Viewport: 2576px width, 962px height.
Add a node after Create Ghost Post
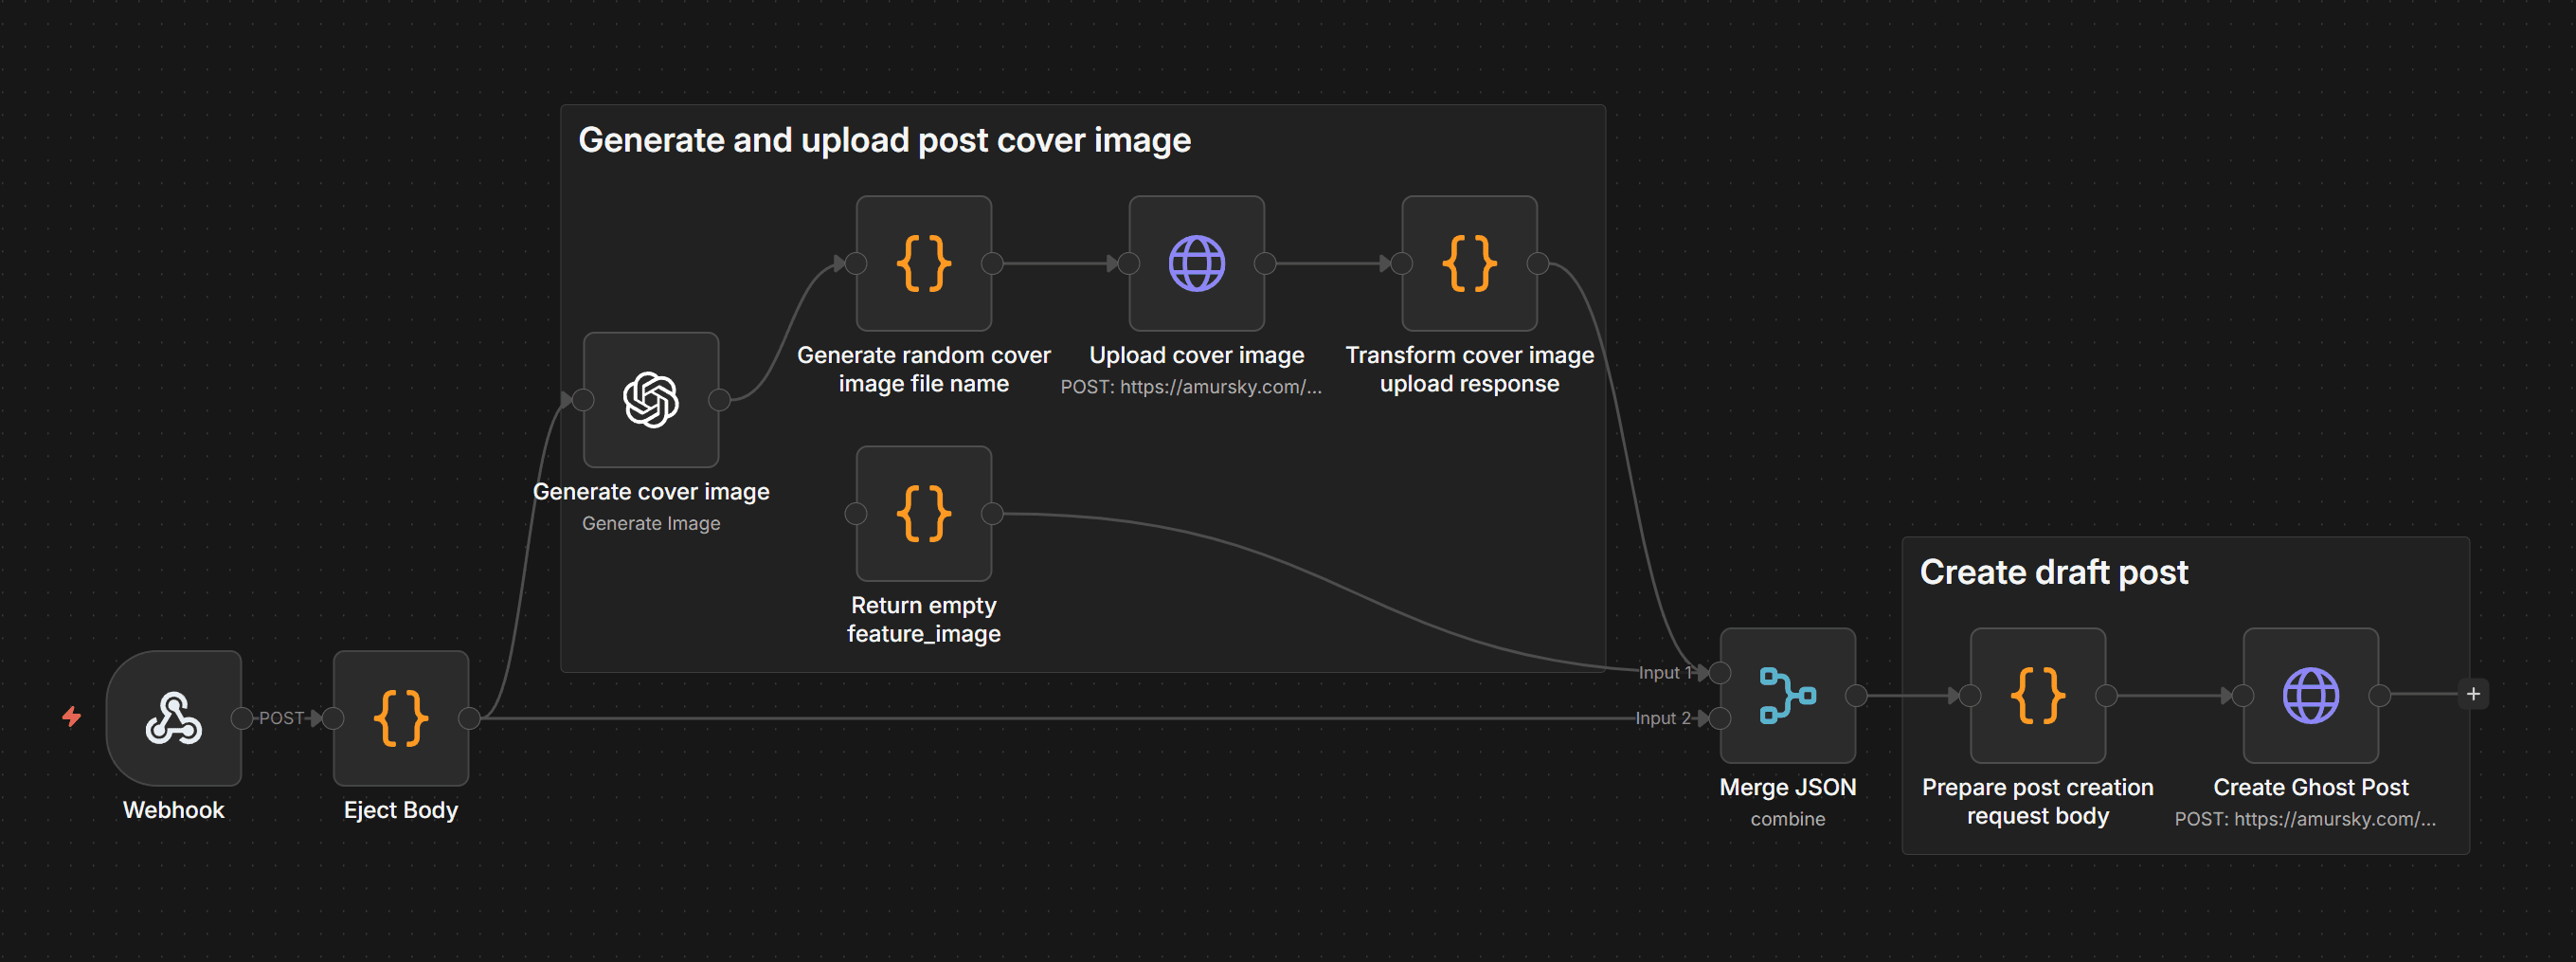(x=2473, y=694)
